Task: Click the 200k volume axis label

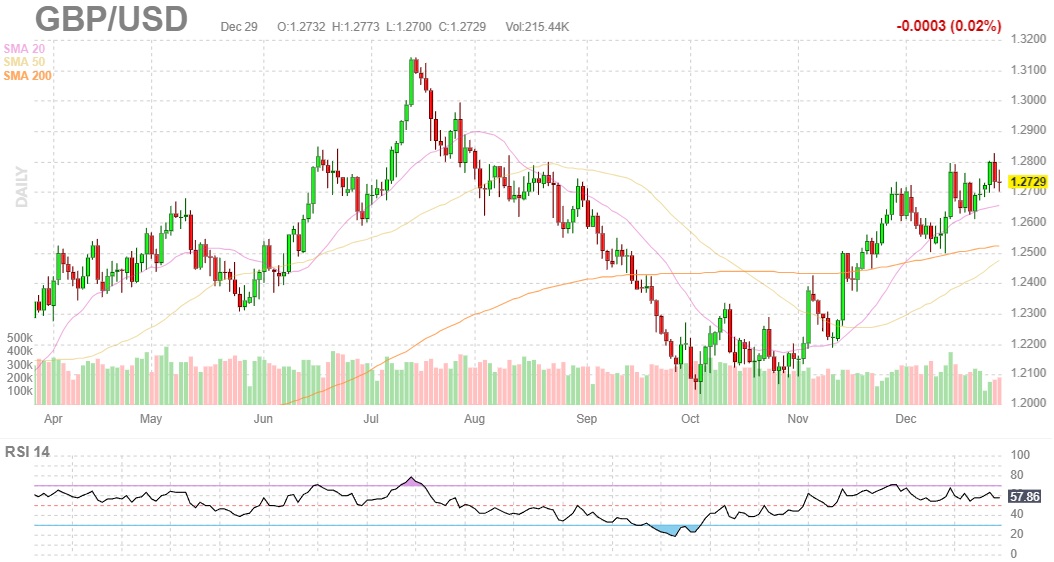Action: coord(19,378)
